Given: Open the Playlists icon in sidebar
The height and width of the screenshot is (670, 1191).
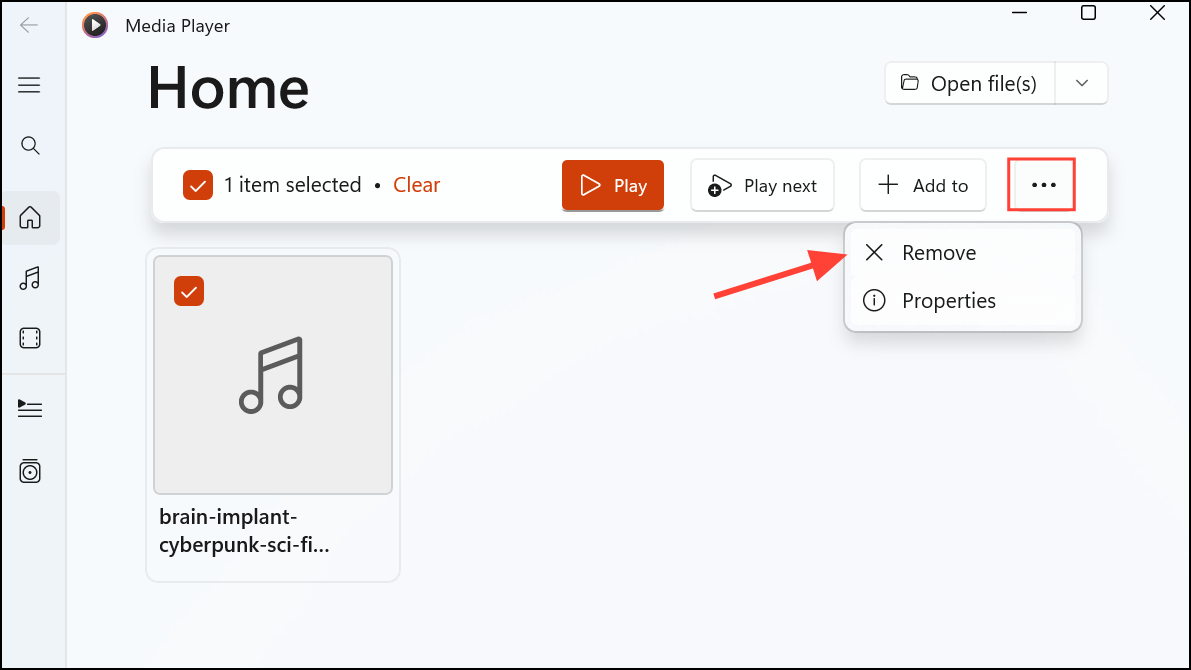Looking at the screenshot, I should [30, 470].
